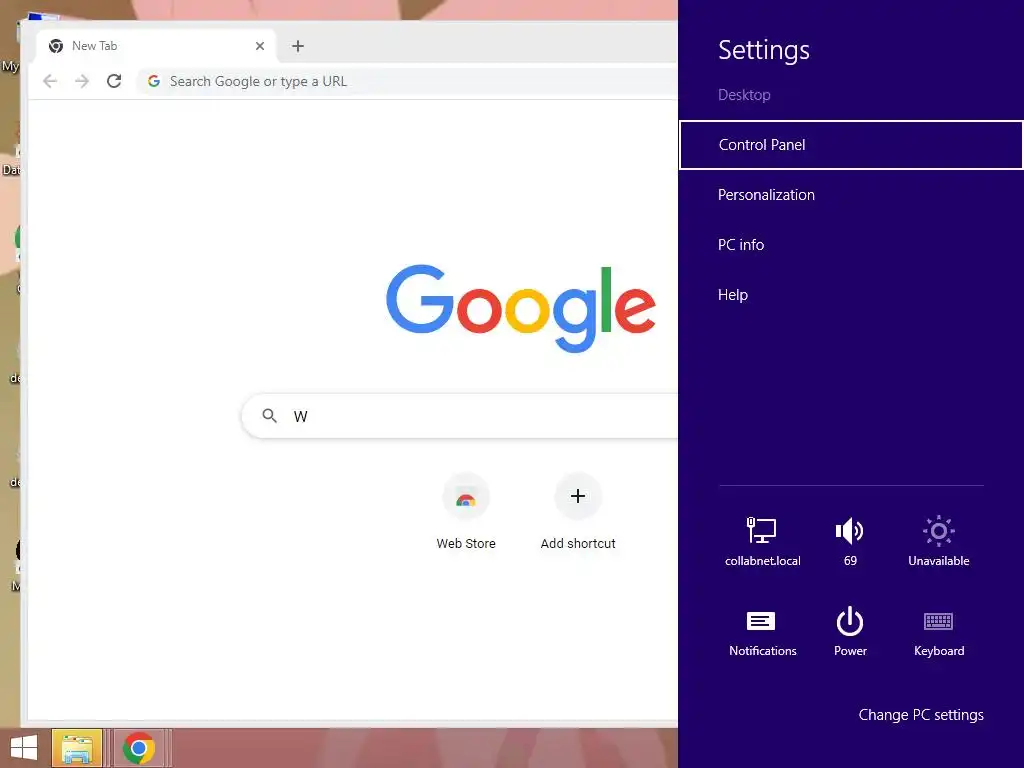This screenshot has height=768, width=1024.
Task: Click Chrome's Forward arrow button
Action: [82, 81]
